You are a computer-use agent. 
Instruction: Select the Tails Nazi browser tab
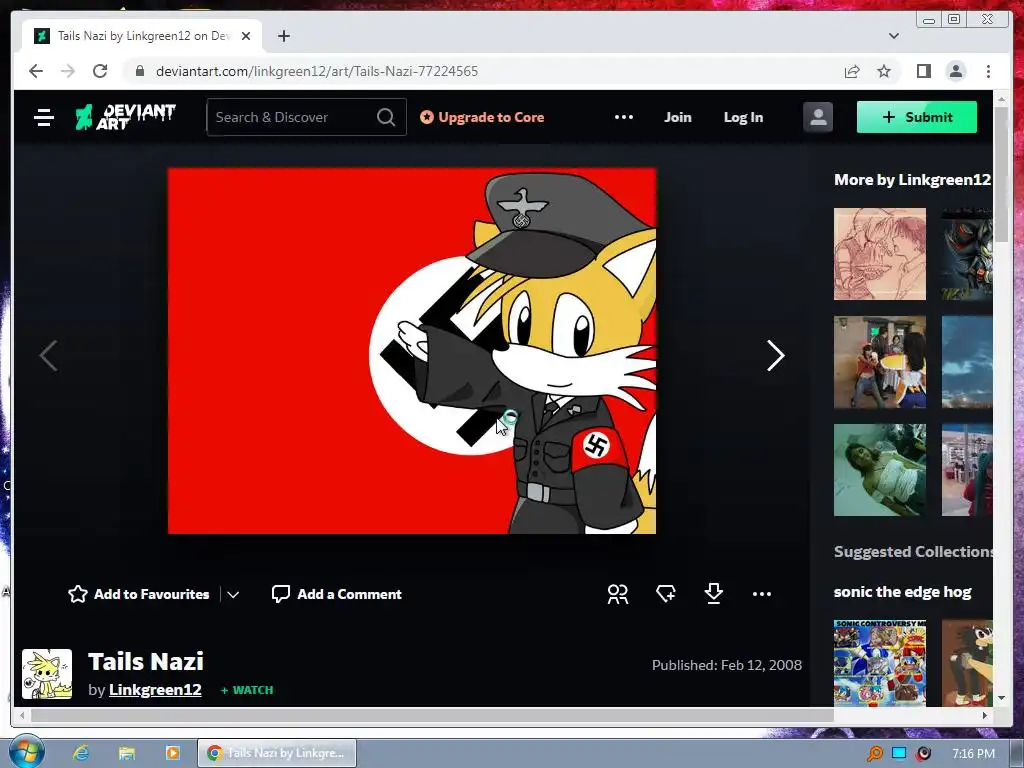(142, 36)
